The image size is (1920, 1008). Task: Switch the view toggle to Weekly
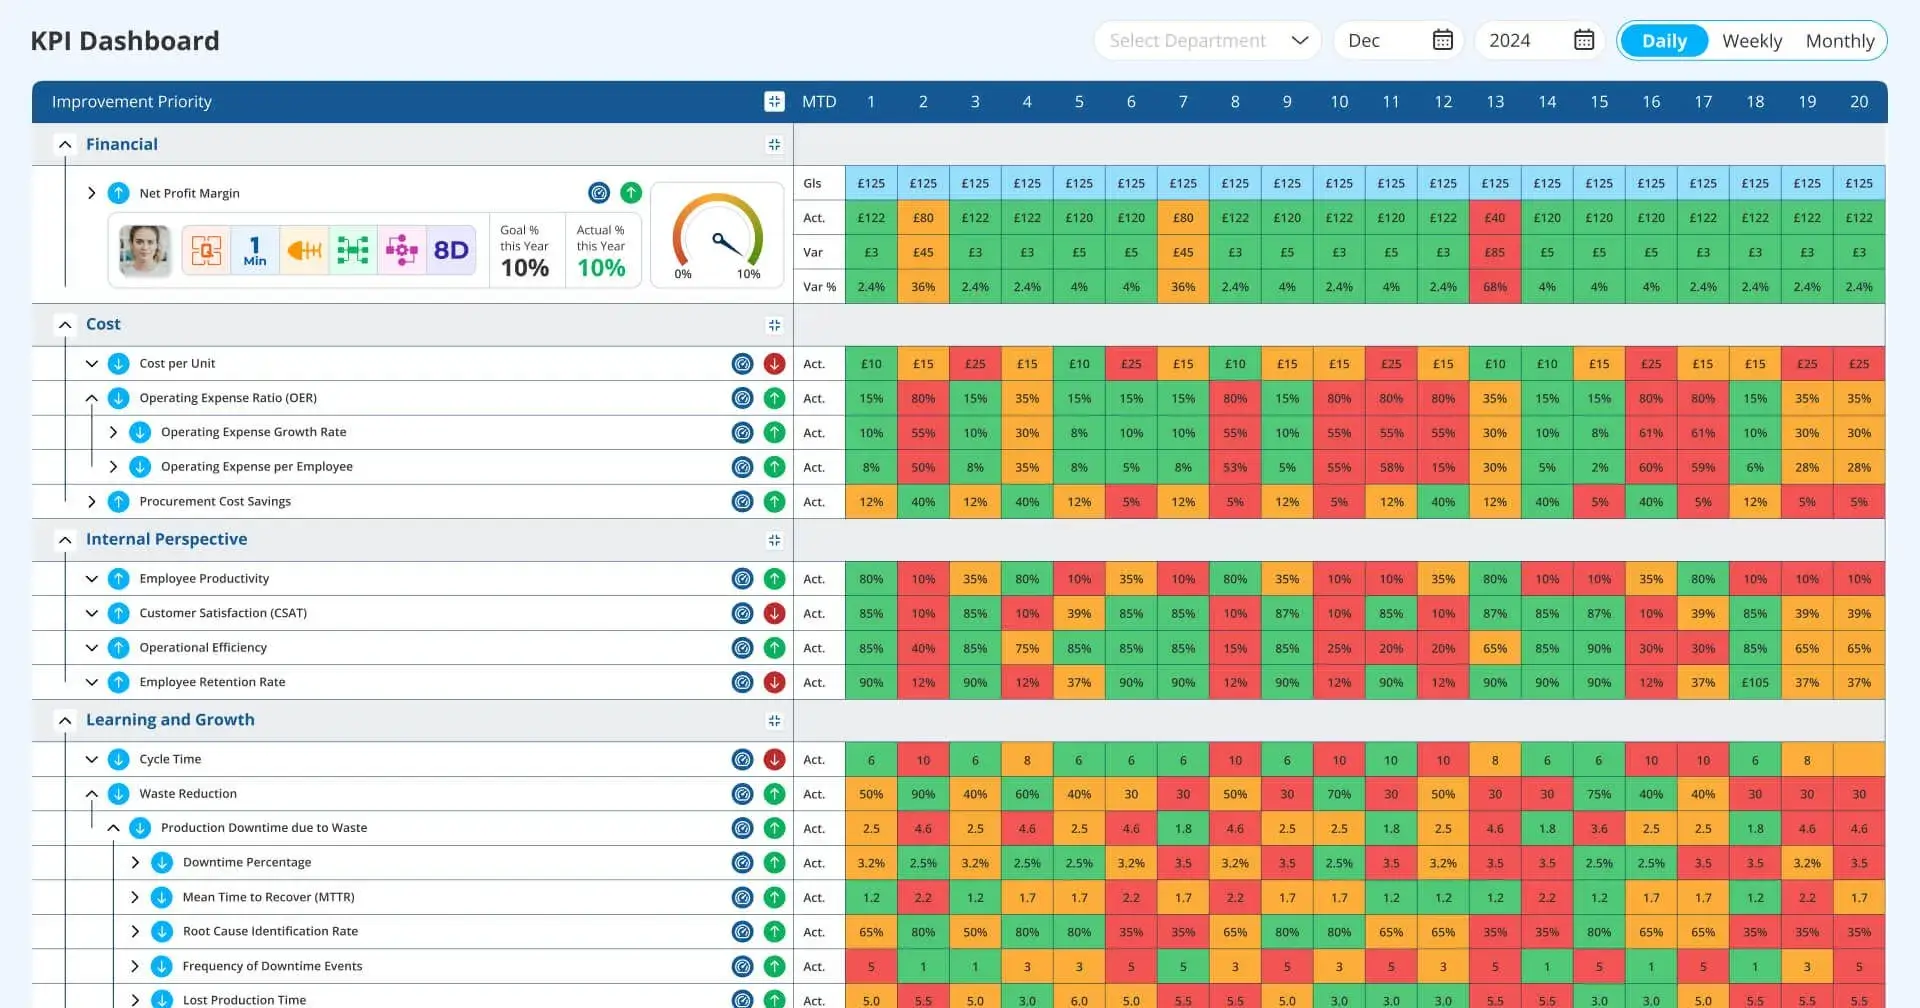pos(1751,40)
